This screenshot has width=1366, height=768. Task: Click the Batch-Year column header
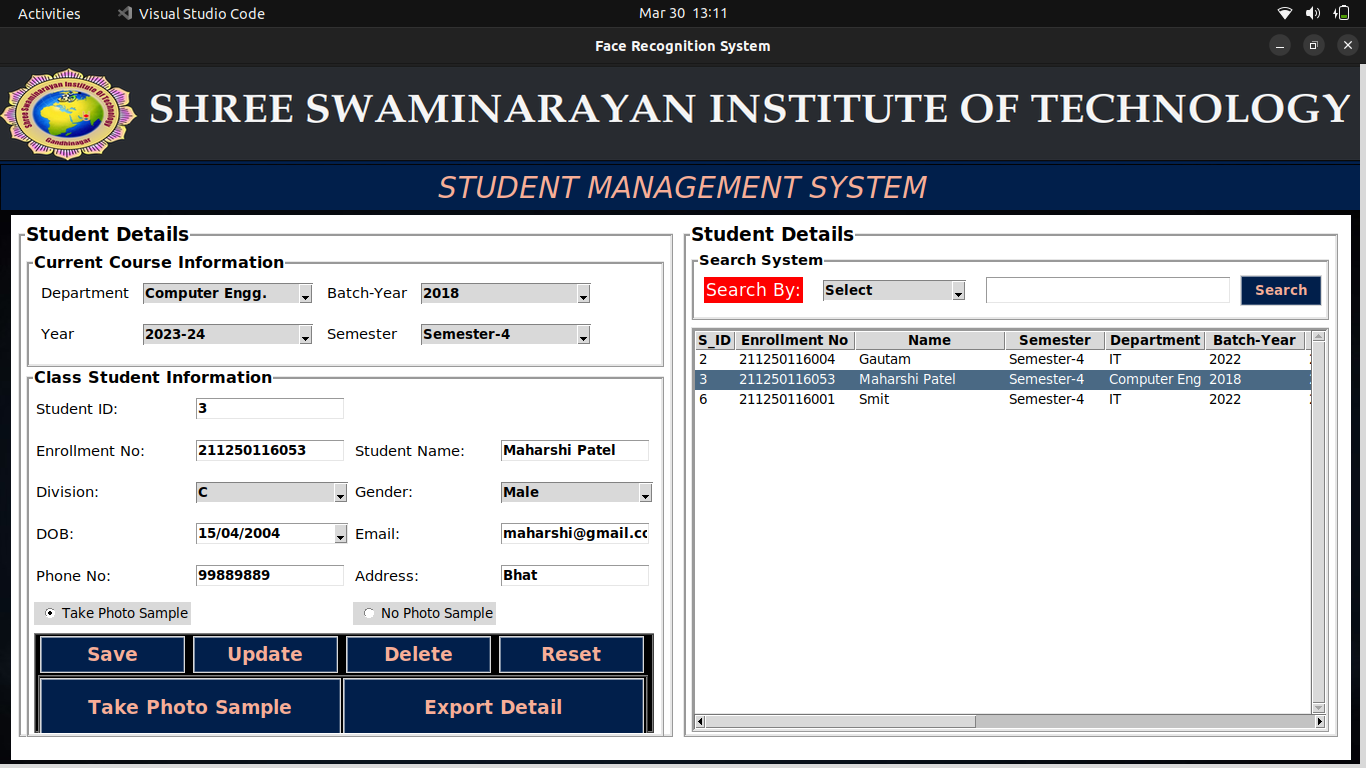pos(1254,340)
